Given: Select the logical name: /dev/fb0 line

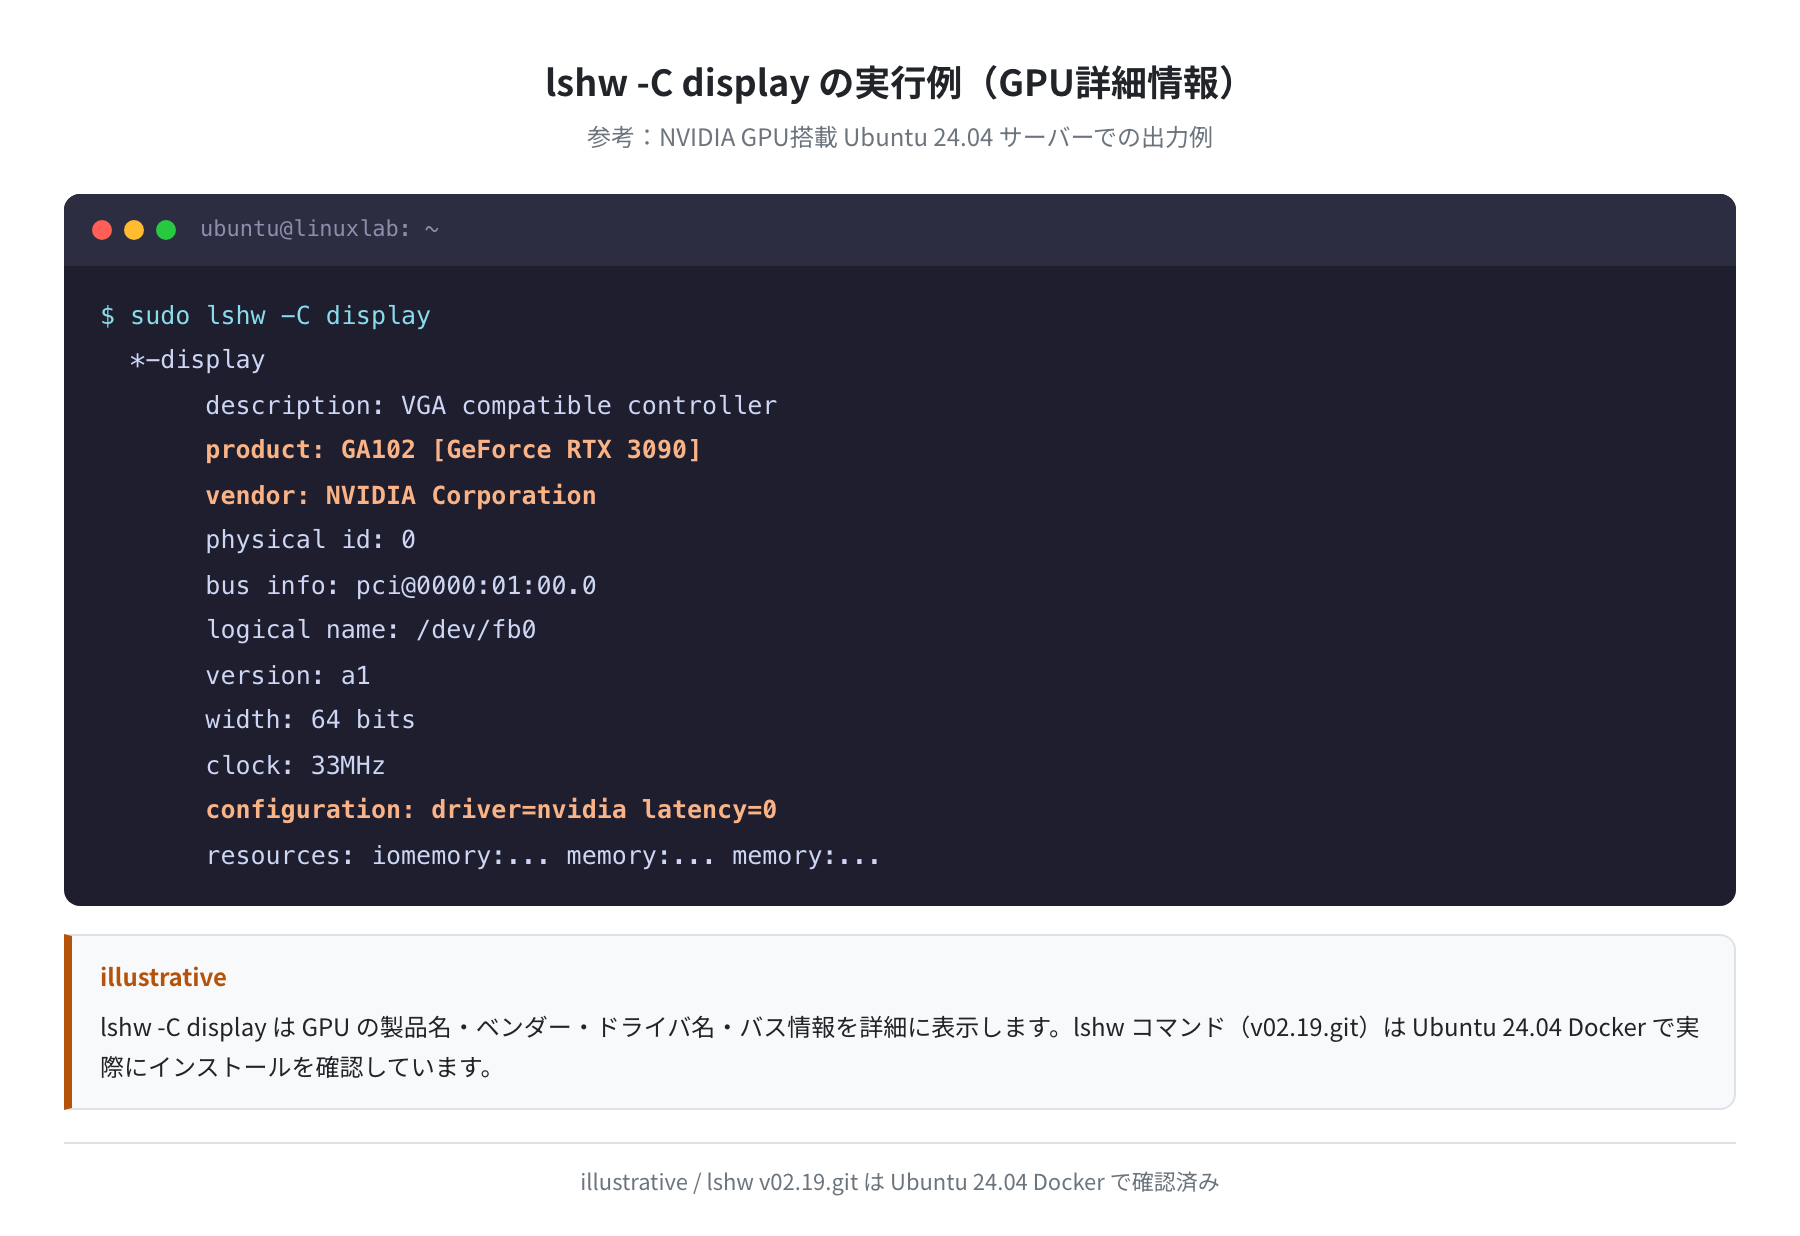Looking at the screenshot, I should (371, 630).
